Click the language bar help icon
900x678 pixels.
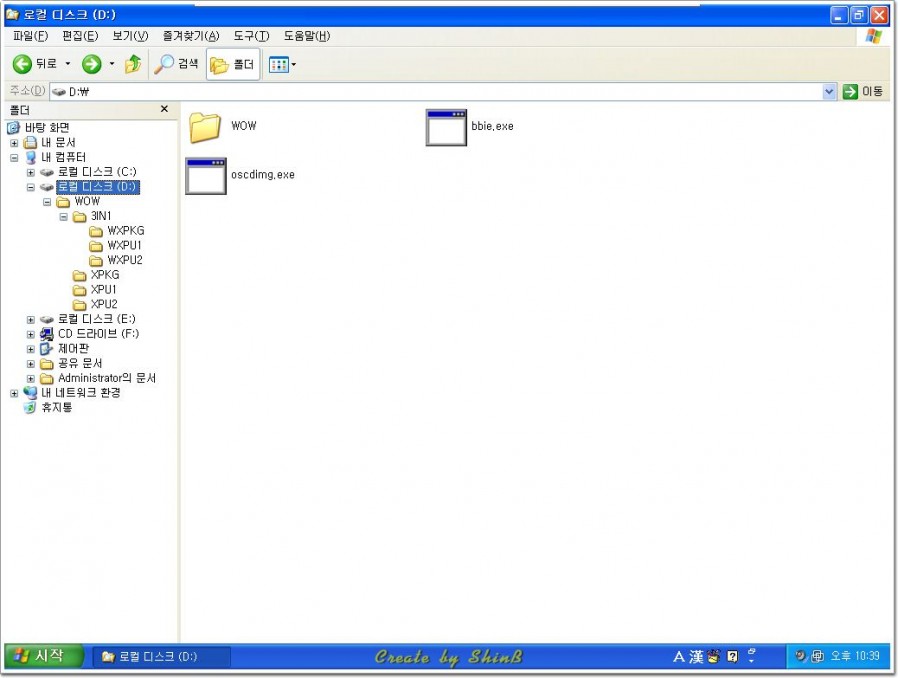click(732, 657)
